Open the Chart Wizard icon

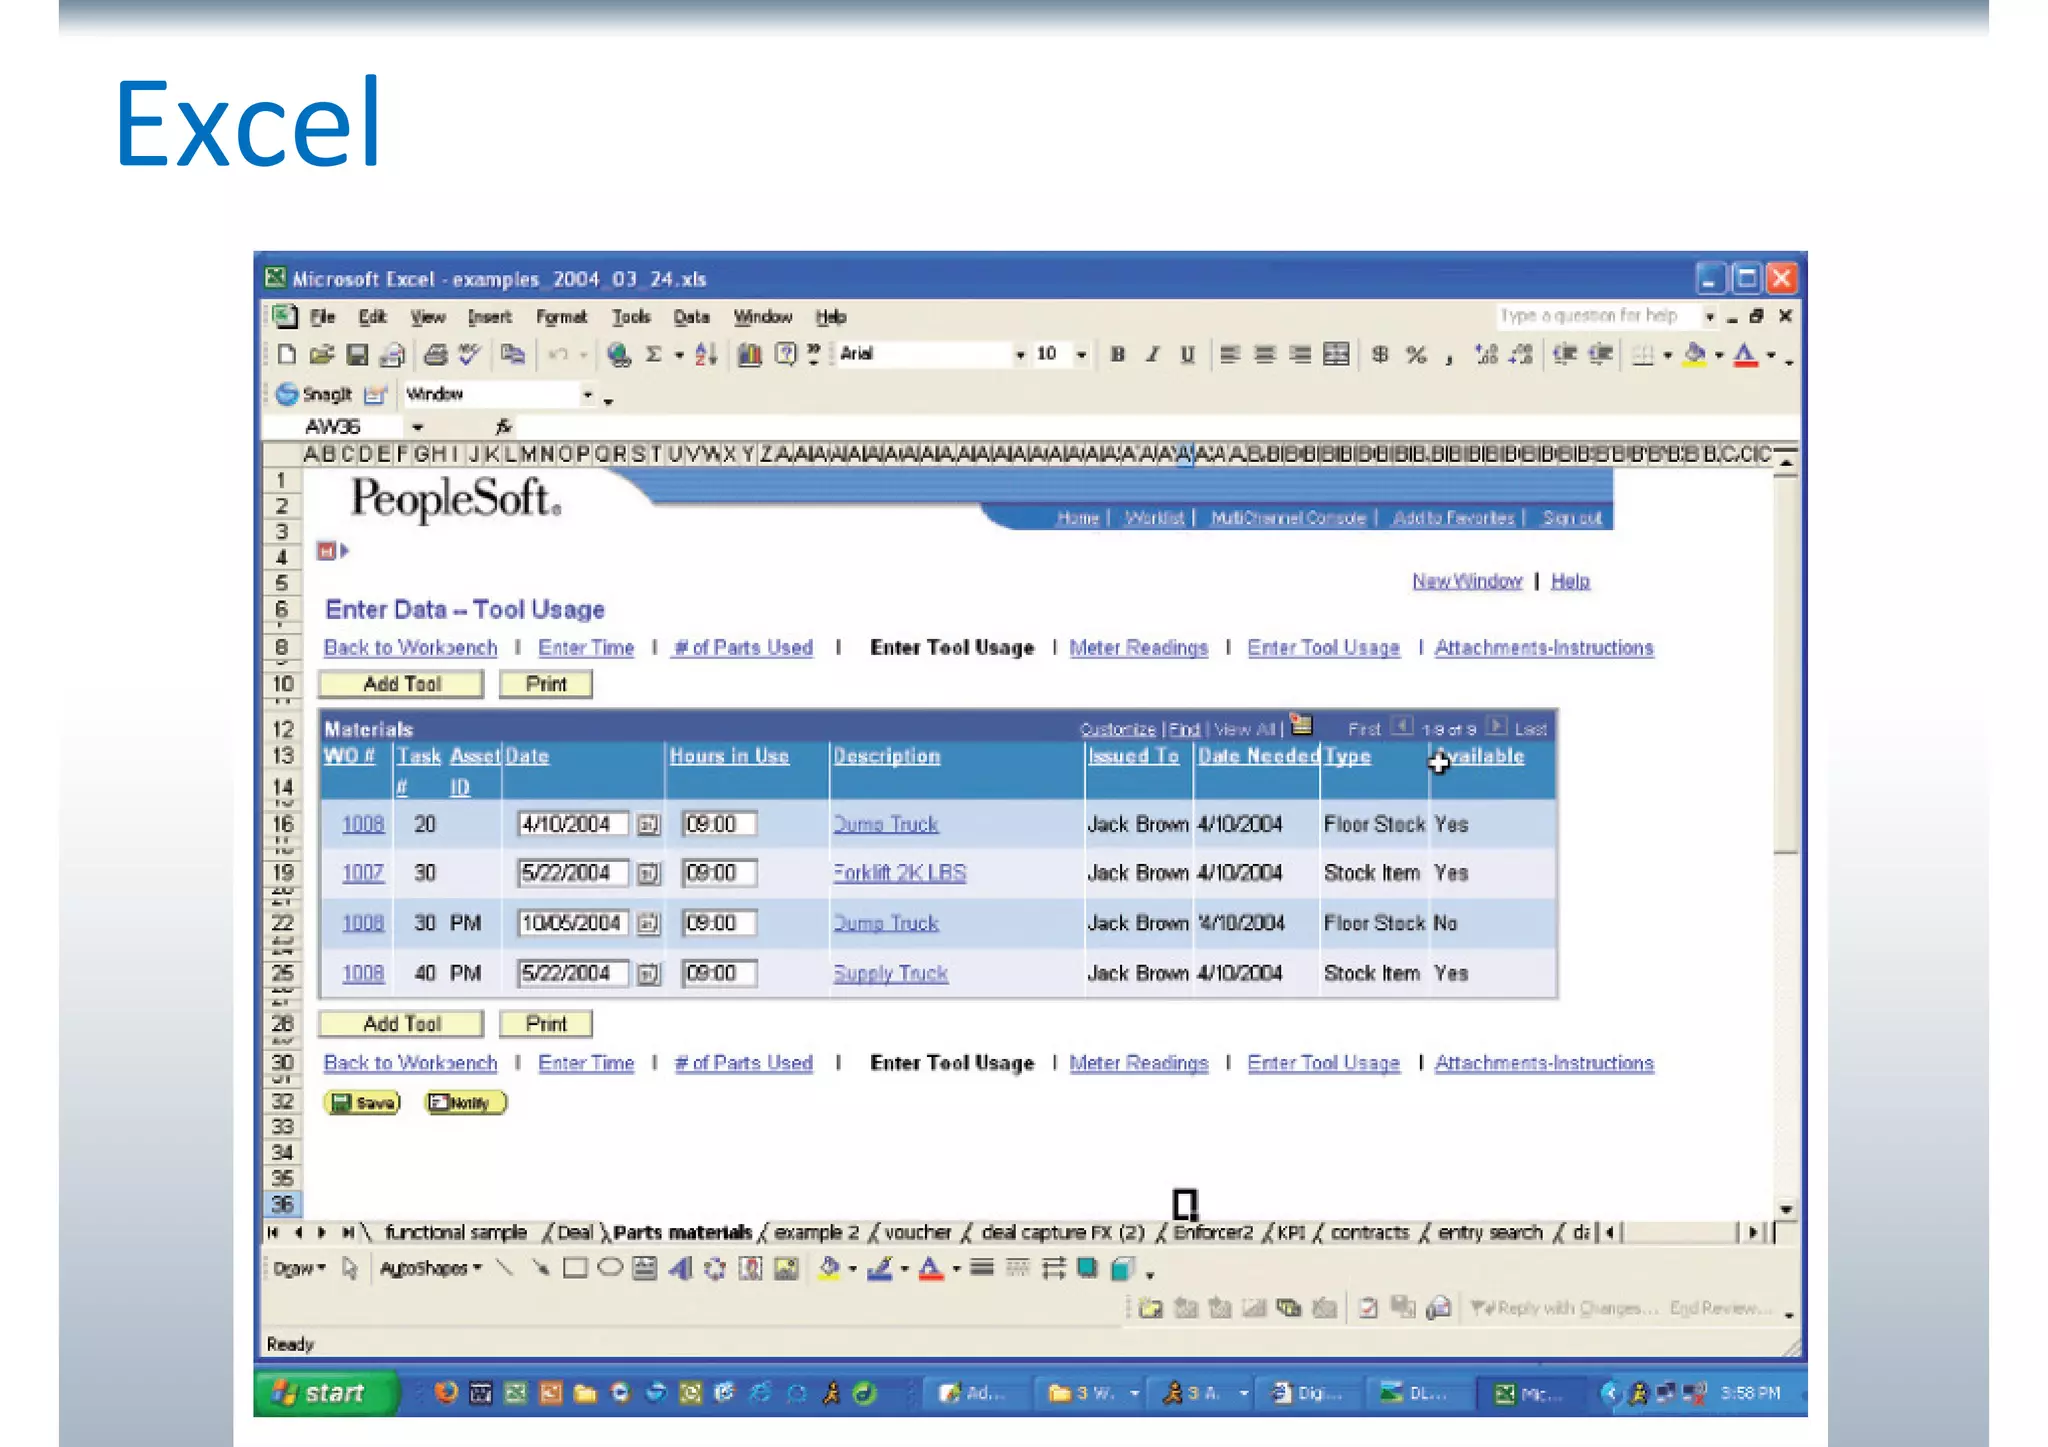[x=749, y=355]
